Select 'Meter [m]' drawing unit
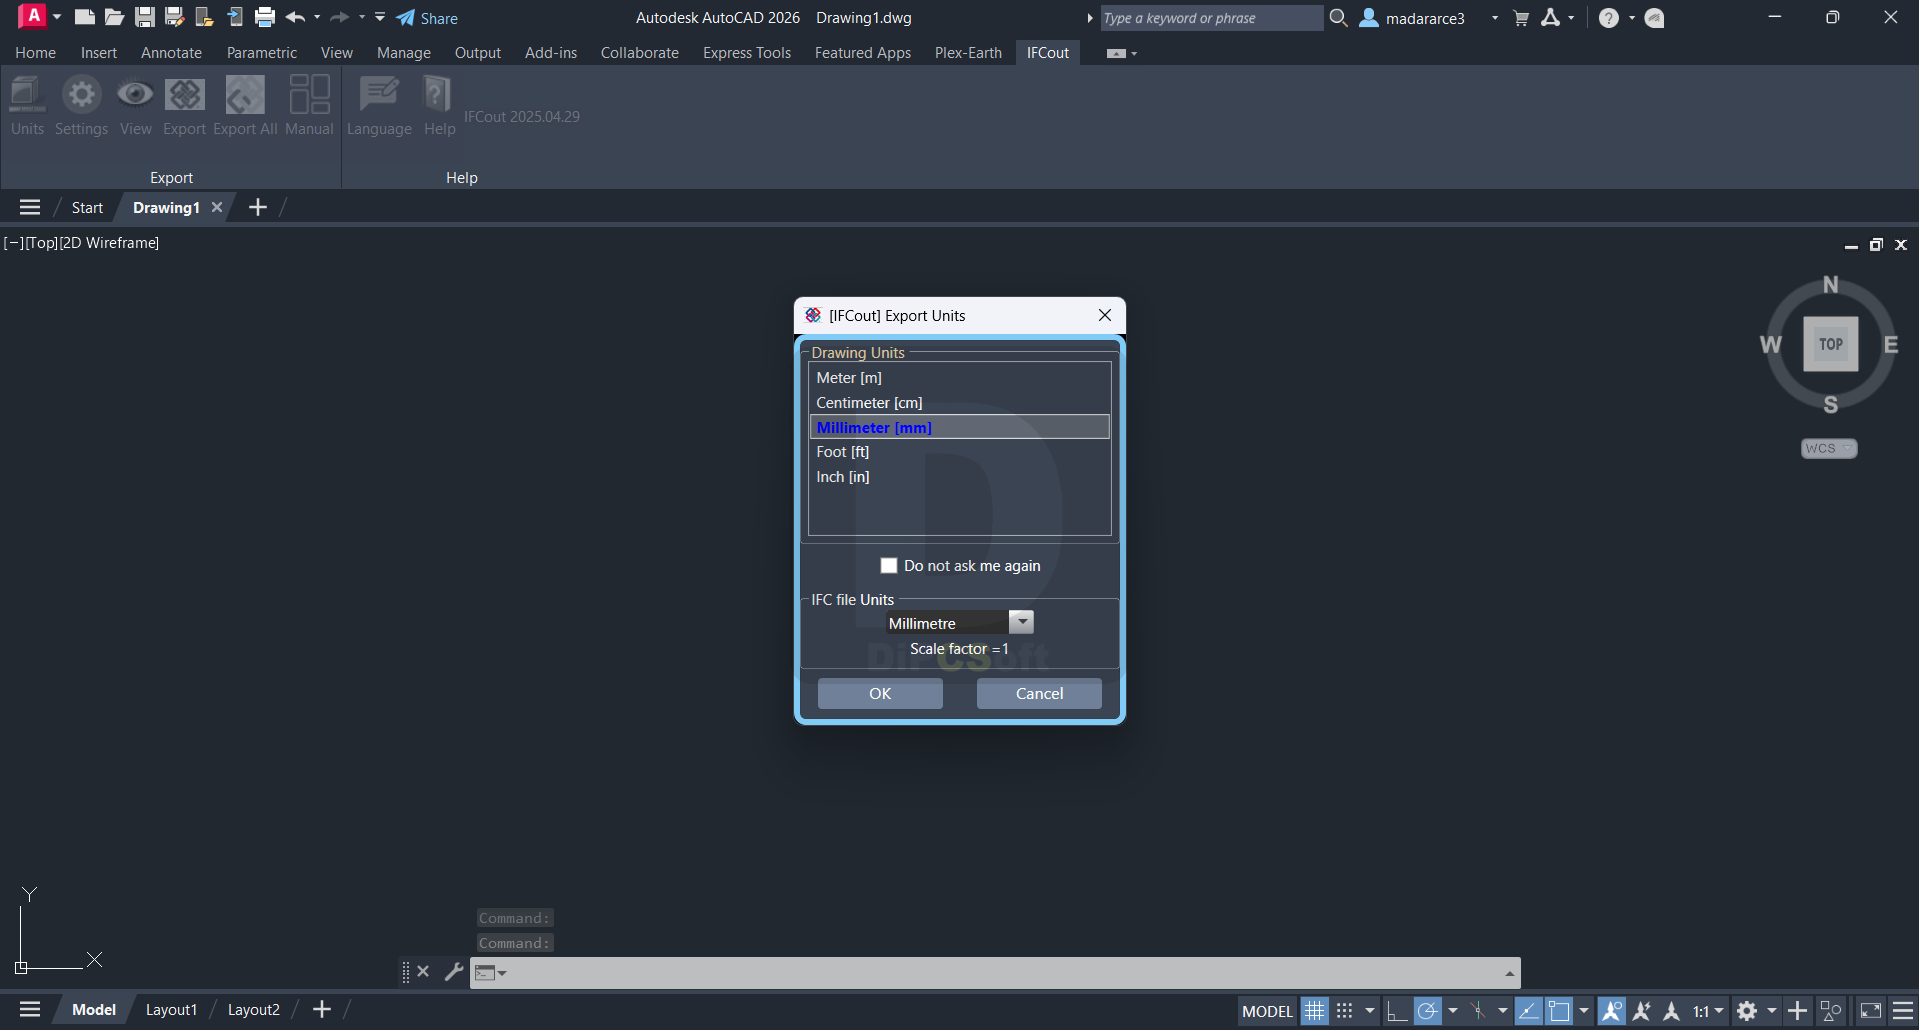The image size is (1919, 1030). [959, 378]
